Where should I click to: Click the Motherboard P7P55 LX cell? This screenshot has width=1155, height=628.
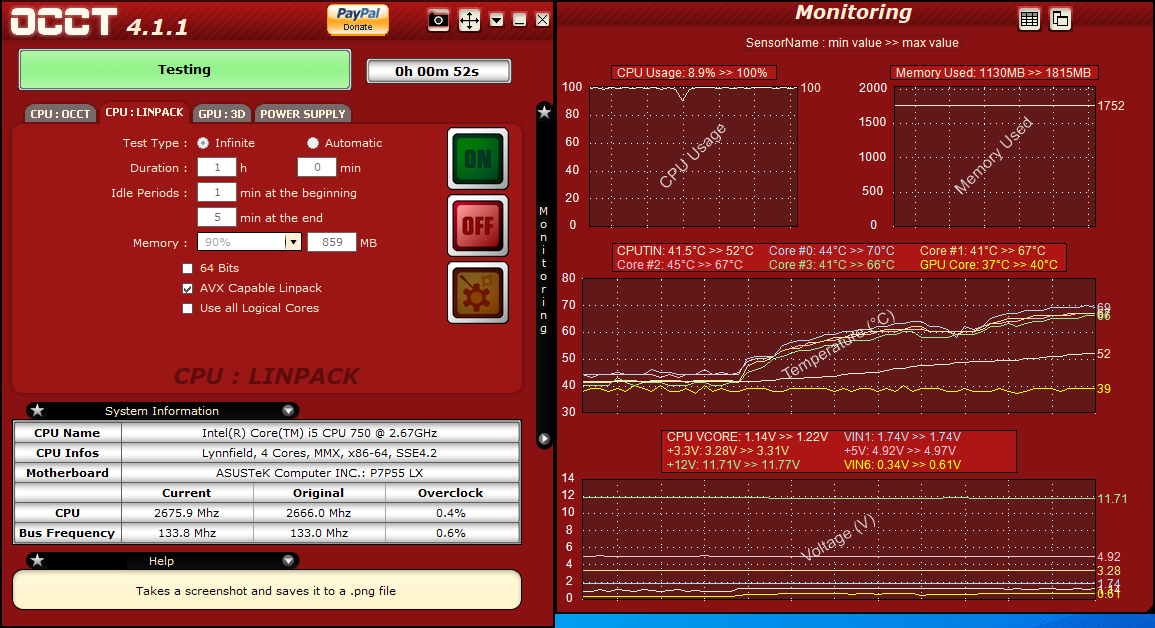(320, 473)
